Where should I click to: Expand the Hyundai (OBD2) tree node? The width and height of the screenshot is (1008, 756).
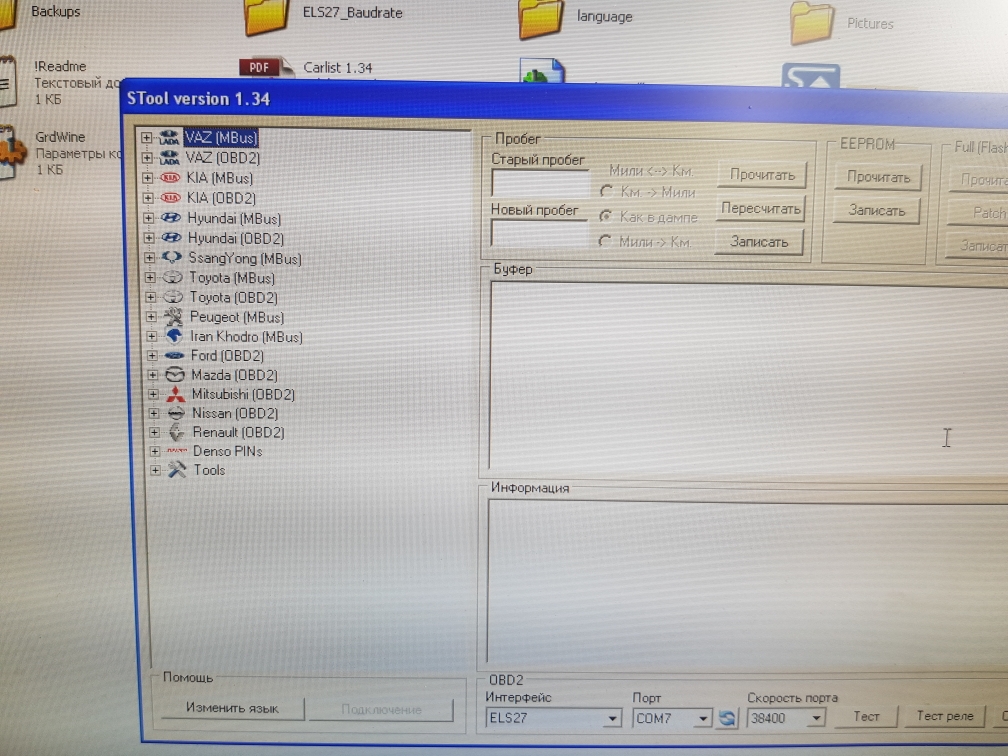click(149, 238)
